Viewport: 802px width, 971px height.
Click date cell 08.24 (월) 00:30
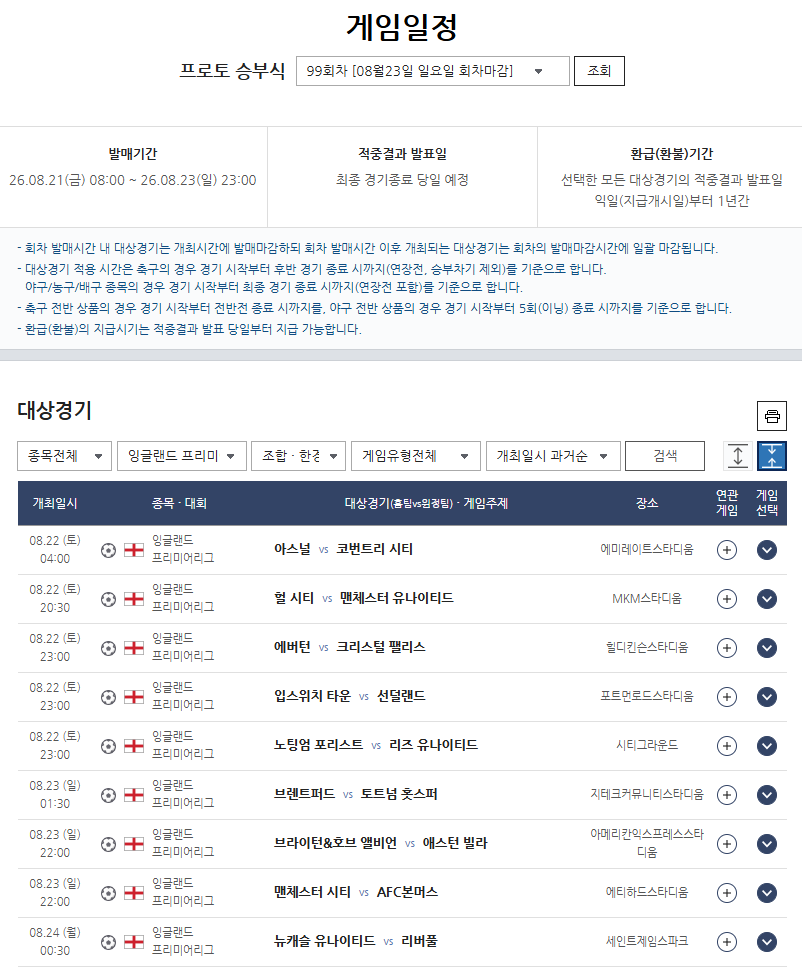(55, 941)
